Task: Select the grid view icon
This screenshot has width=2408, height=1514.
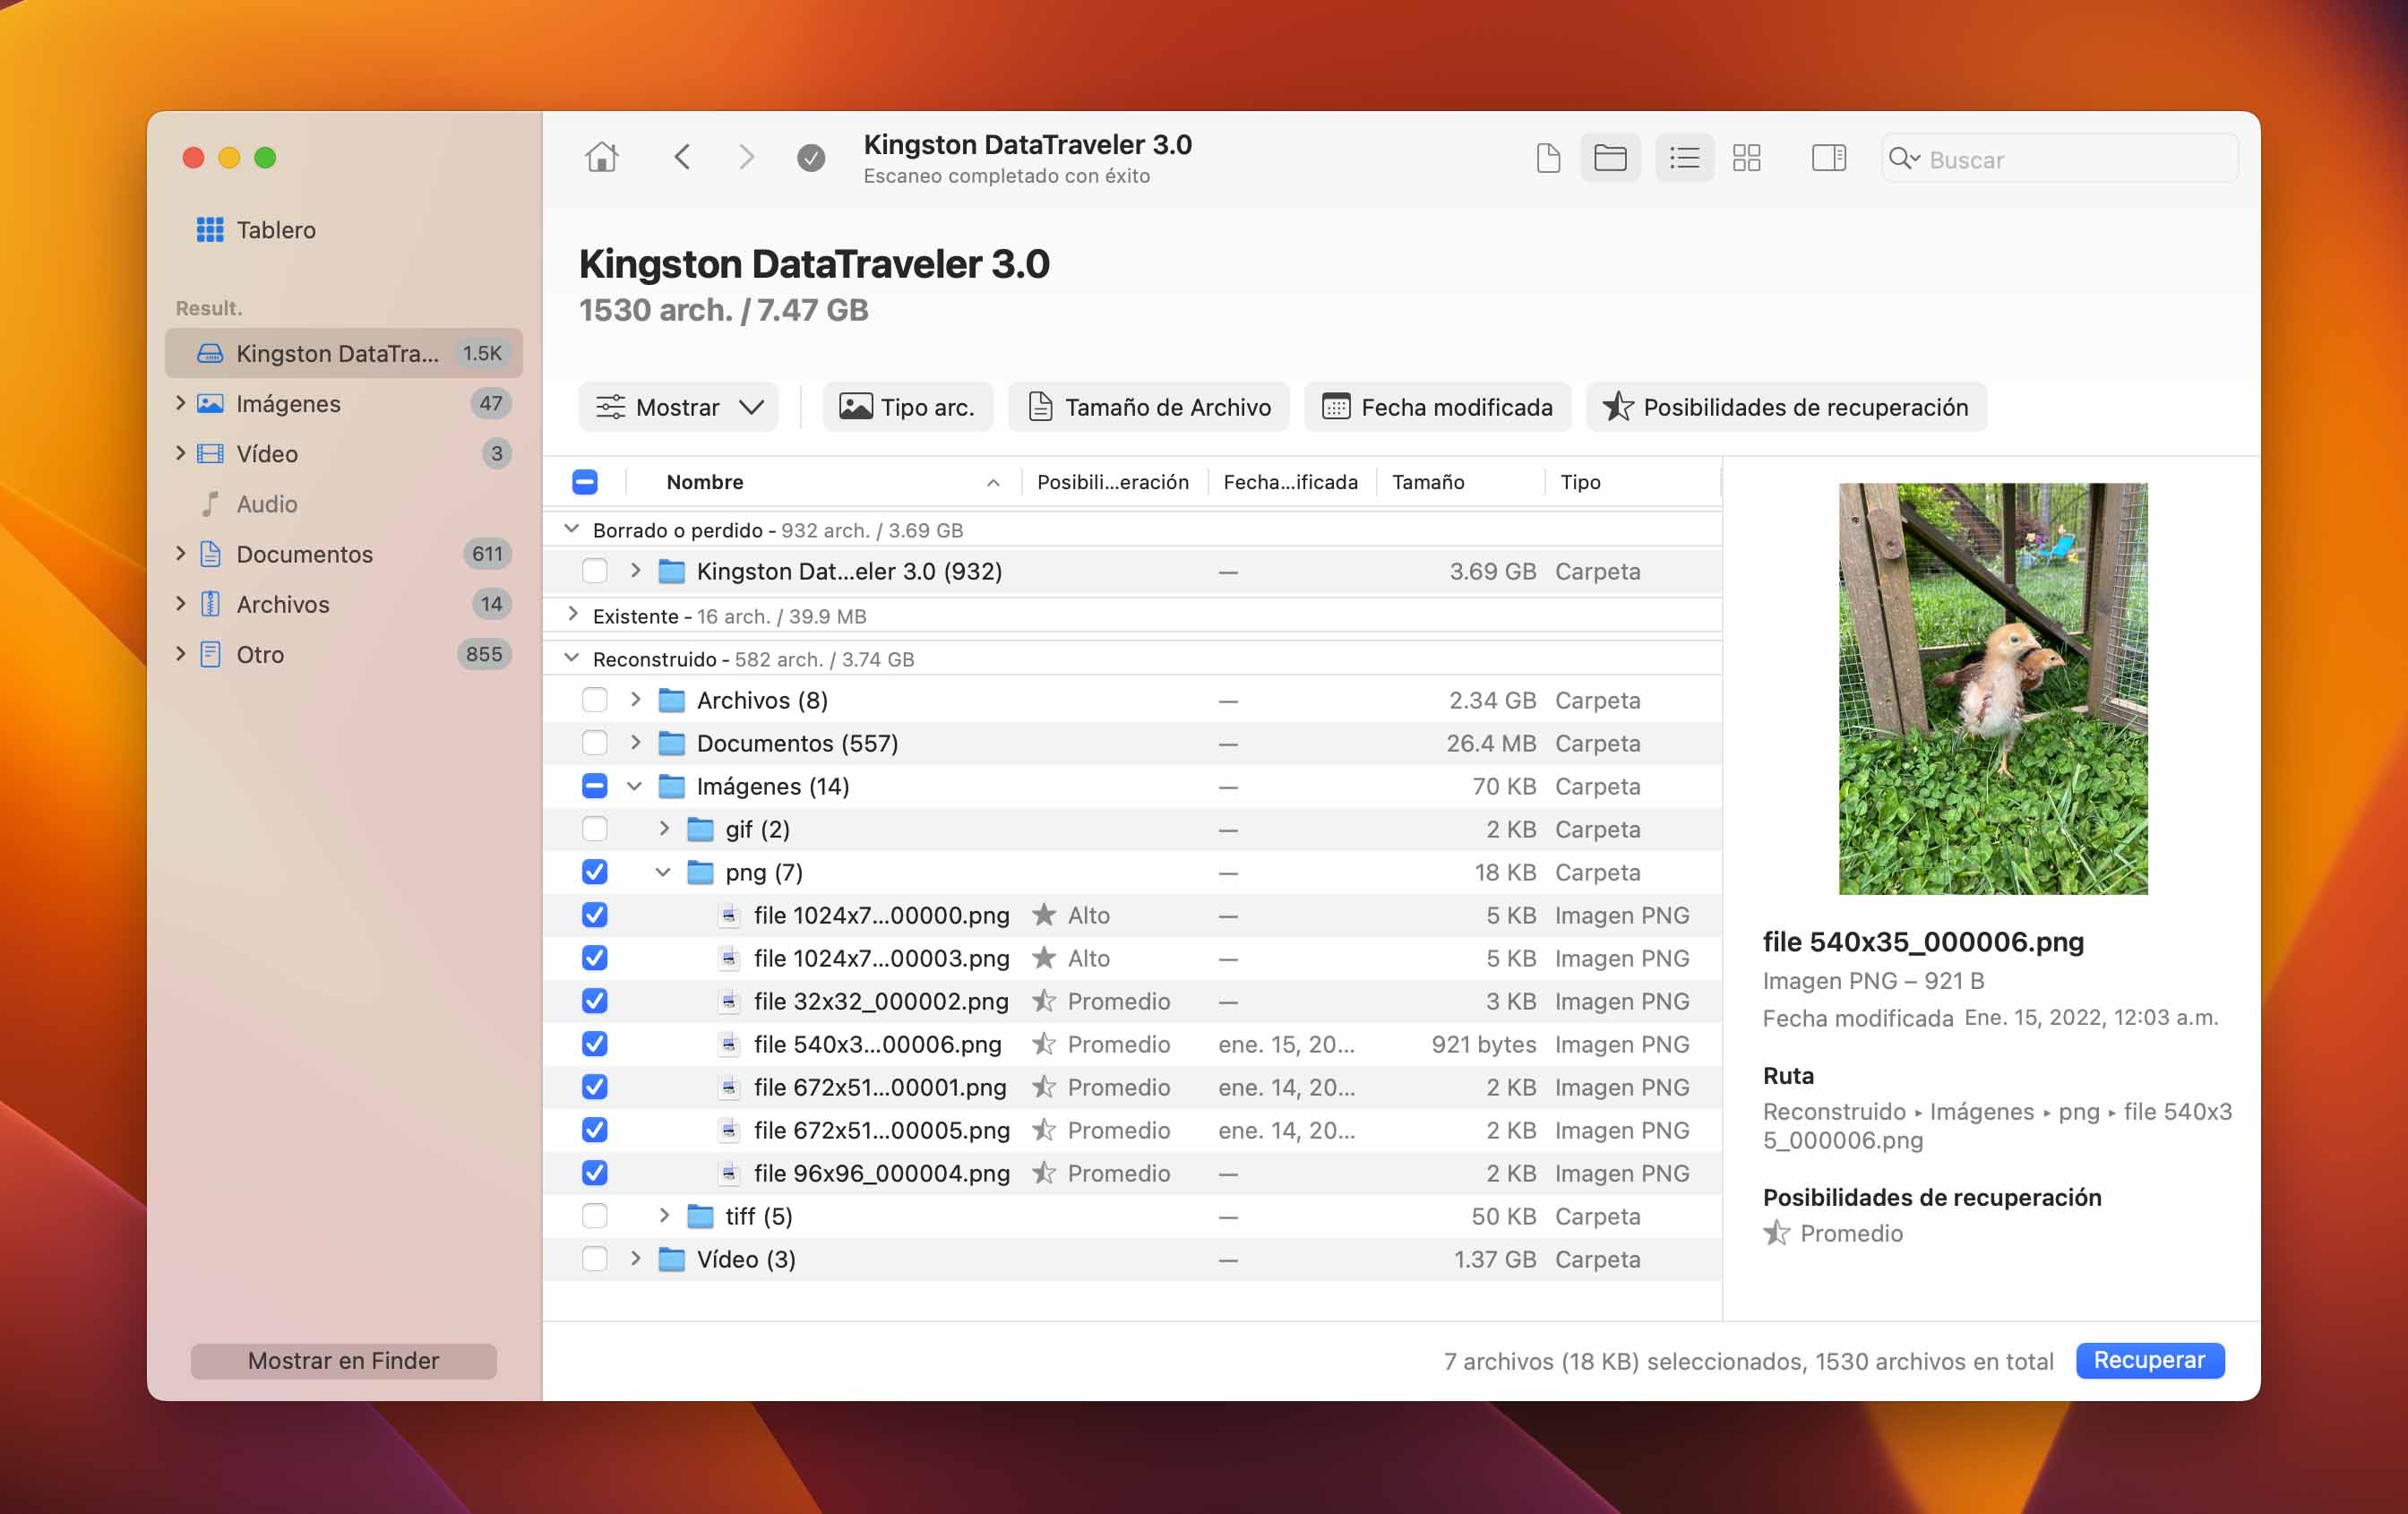Action: 1746,158
